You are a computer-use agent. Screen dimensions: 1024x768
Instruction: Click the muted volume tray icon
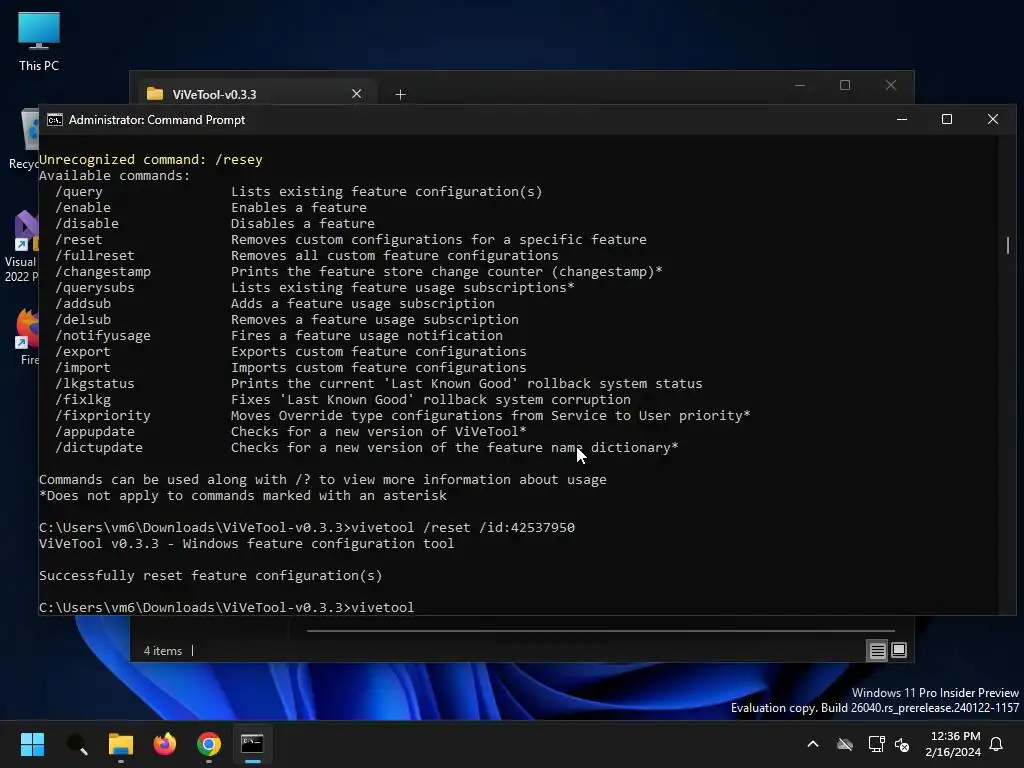[x=902, y=744]
